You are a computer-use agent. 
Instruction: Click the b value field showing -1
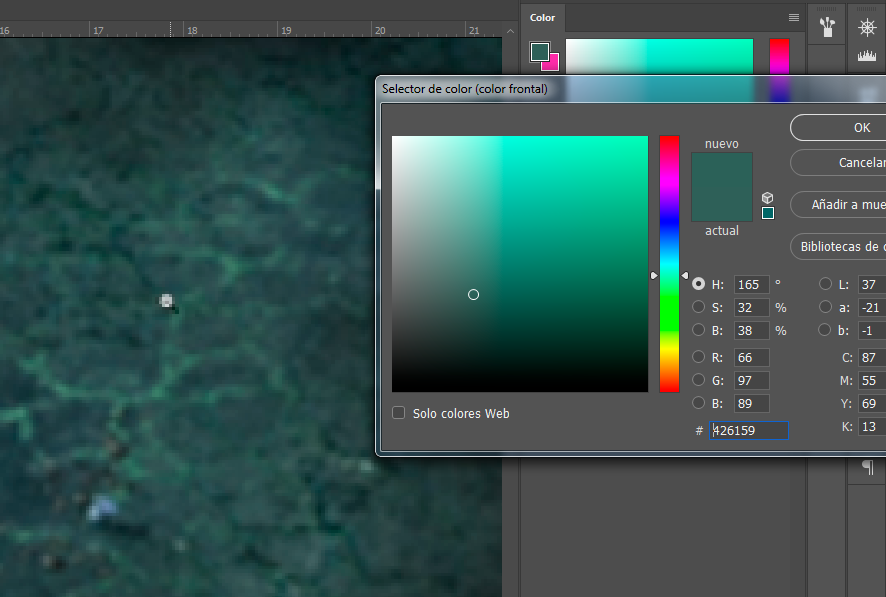click(872, 330)
